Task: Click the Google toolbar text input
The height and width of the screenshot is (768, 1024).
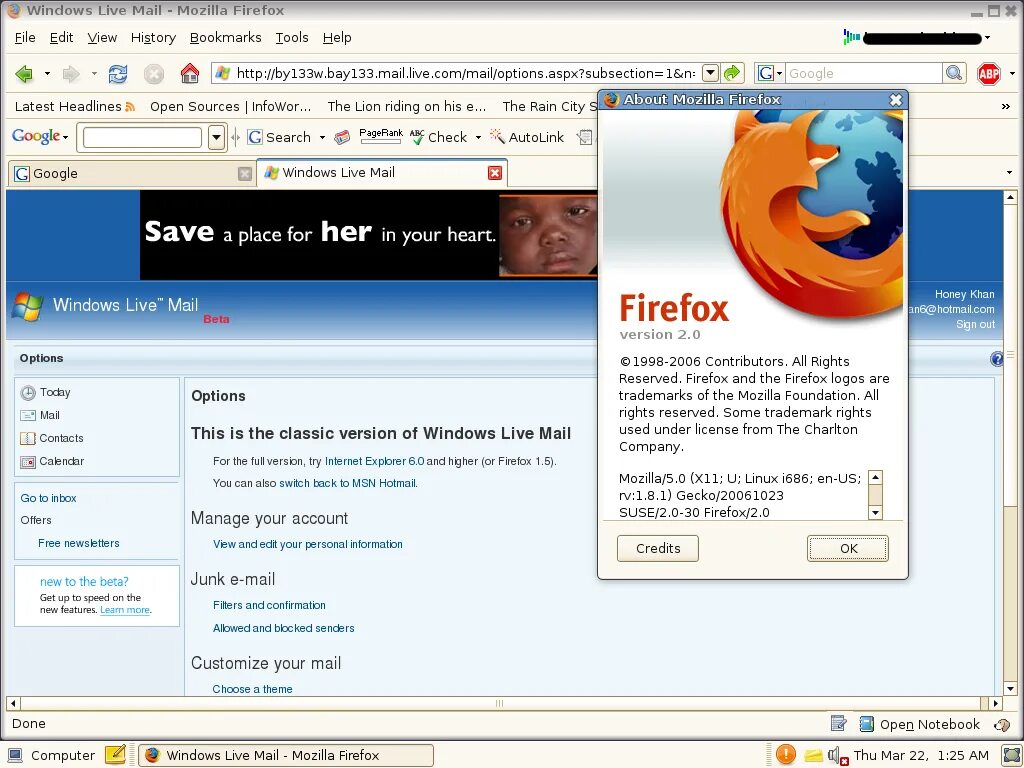Action: [142, 137]
